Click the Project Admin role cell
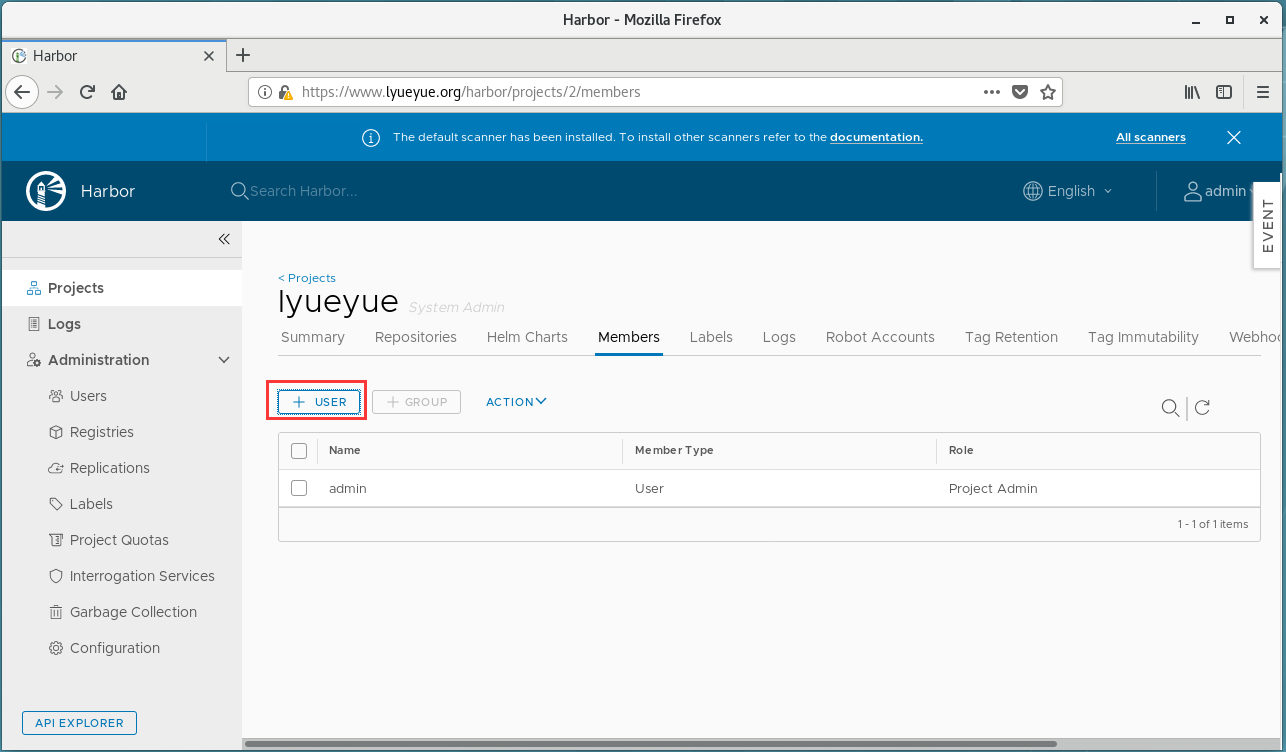 [993, 489]
